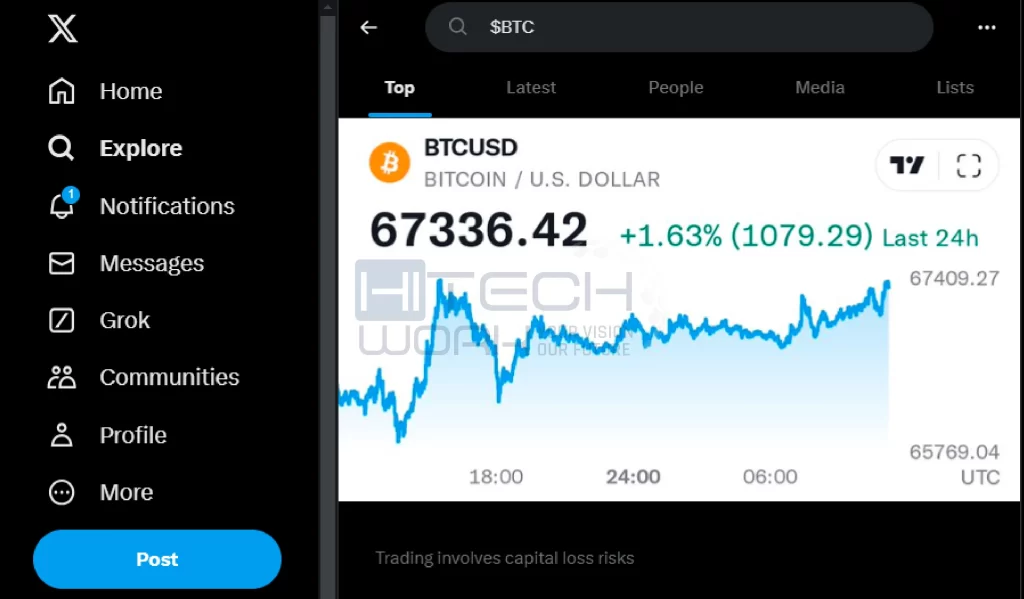
Task: Open Notifications via the bell icon
Action: click(x=63, y=204)
